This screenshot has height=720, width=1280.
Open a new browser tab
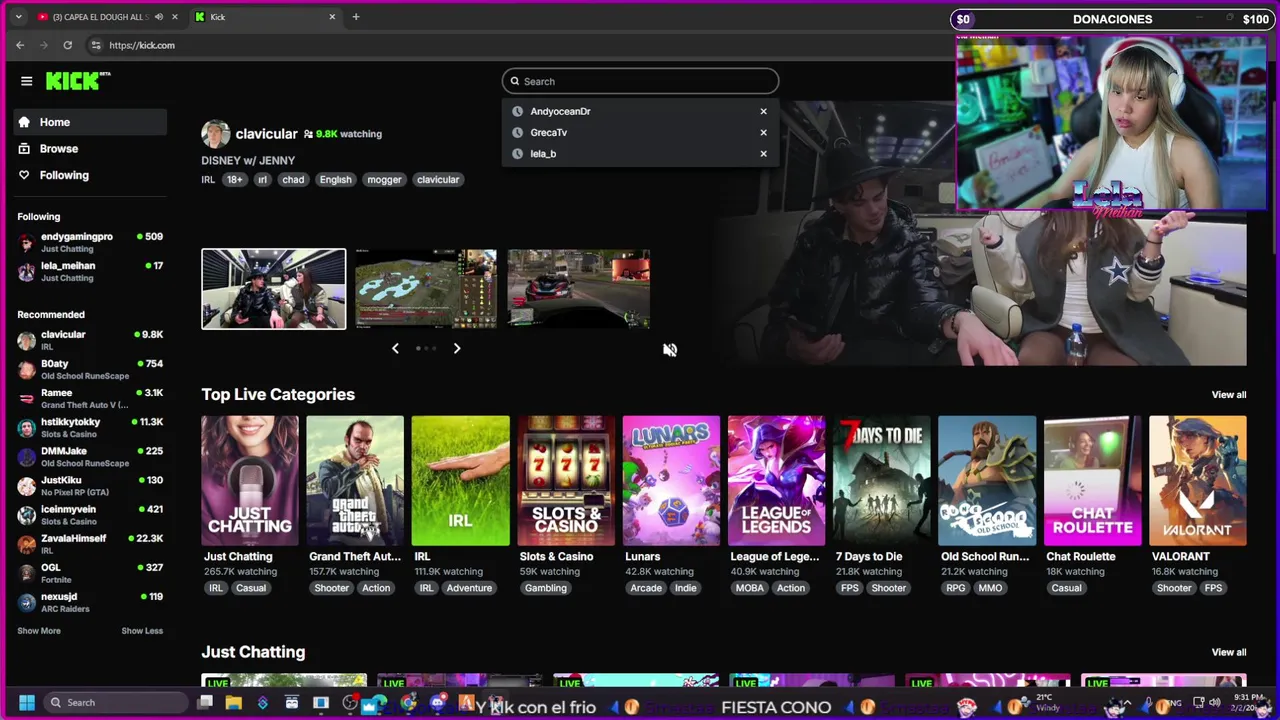click(355, 17)
